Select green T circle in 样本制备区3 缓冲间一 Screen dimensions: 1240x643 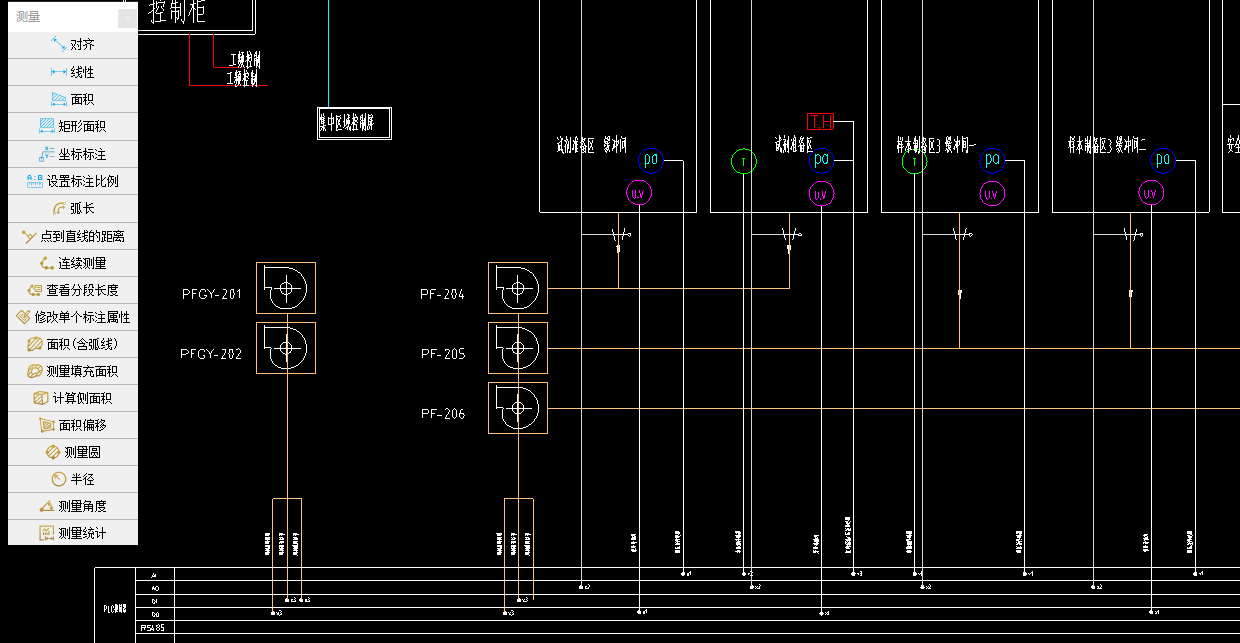tap(914, 161)
